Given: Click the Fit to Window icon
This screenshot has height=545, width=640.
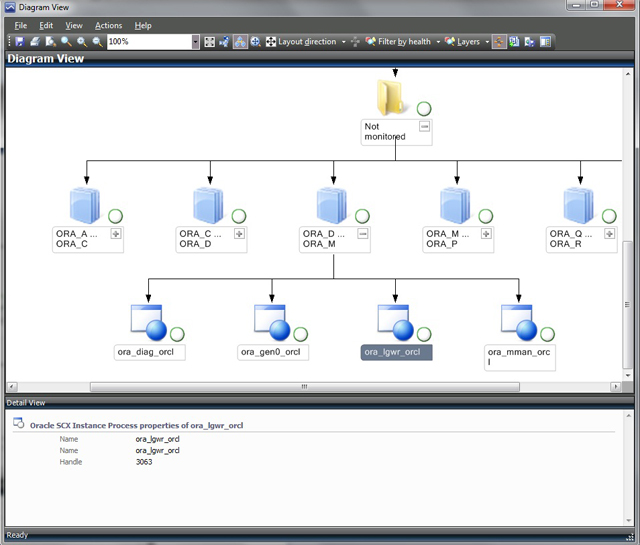Looking at the screenshot, I should click(209, 42).
